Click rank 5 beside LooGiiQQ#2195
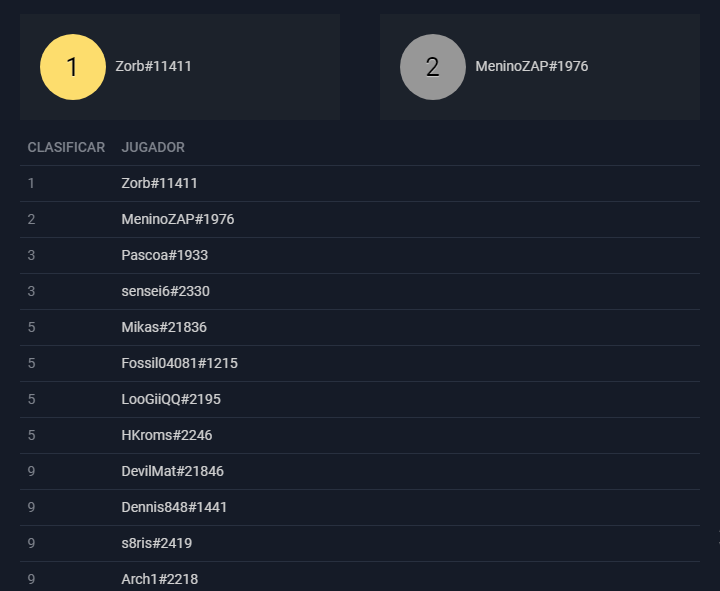The image size is (720, 591). (31, 399)
